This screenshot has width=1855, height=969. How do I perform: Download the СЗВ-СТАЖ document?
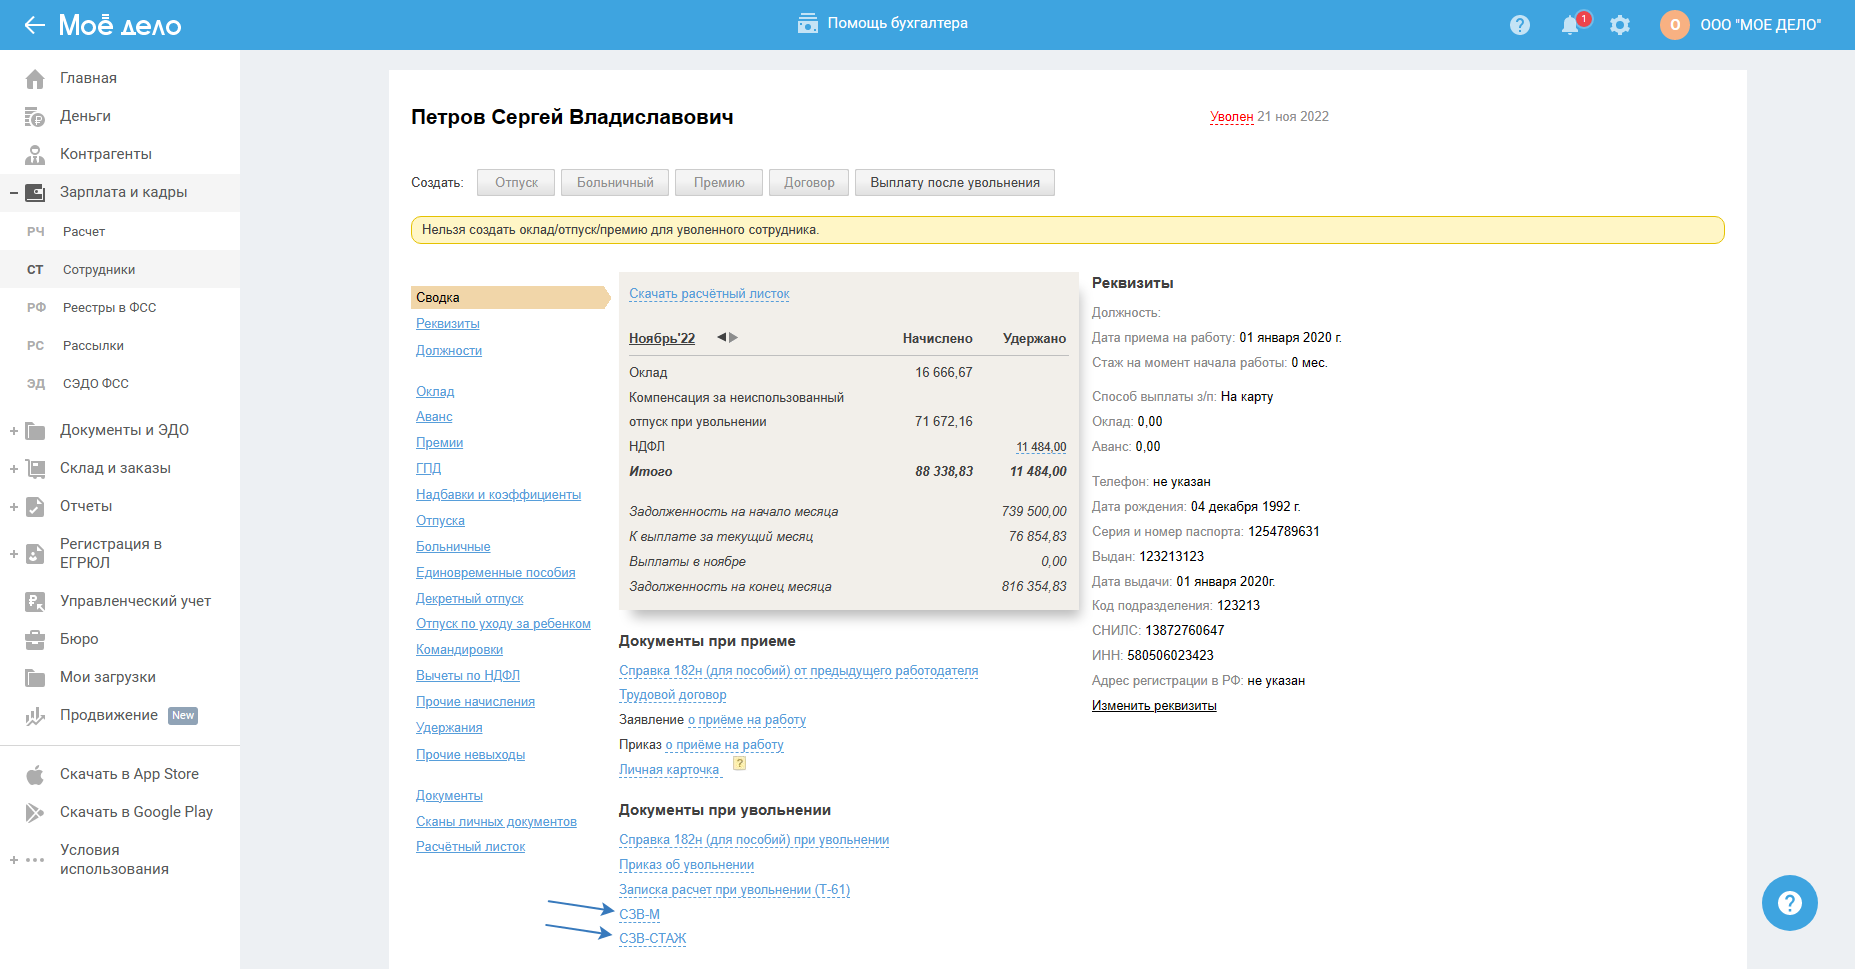[x=652, y=939]
